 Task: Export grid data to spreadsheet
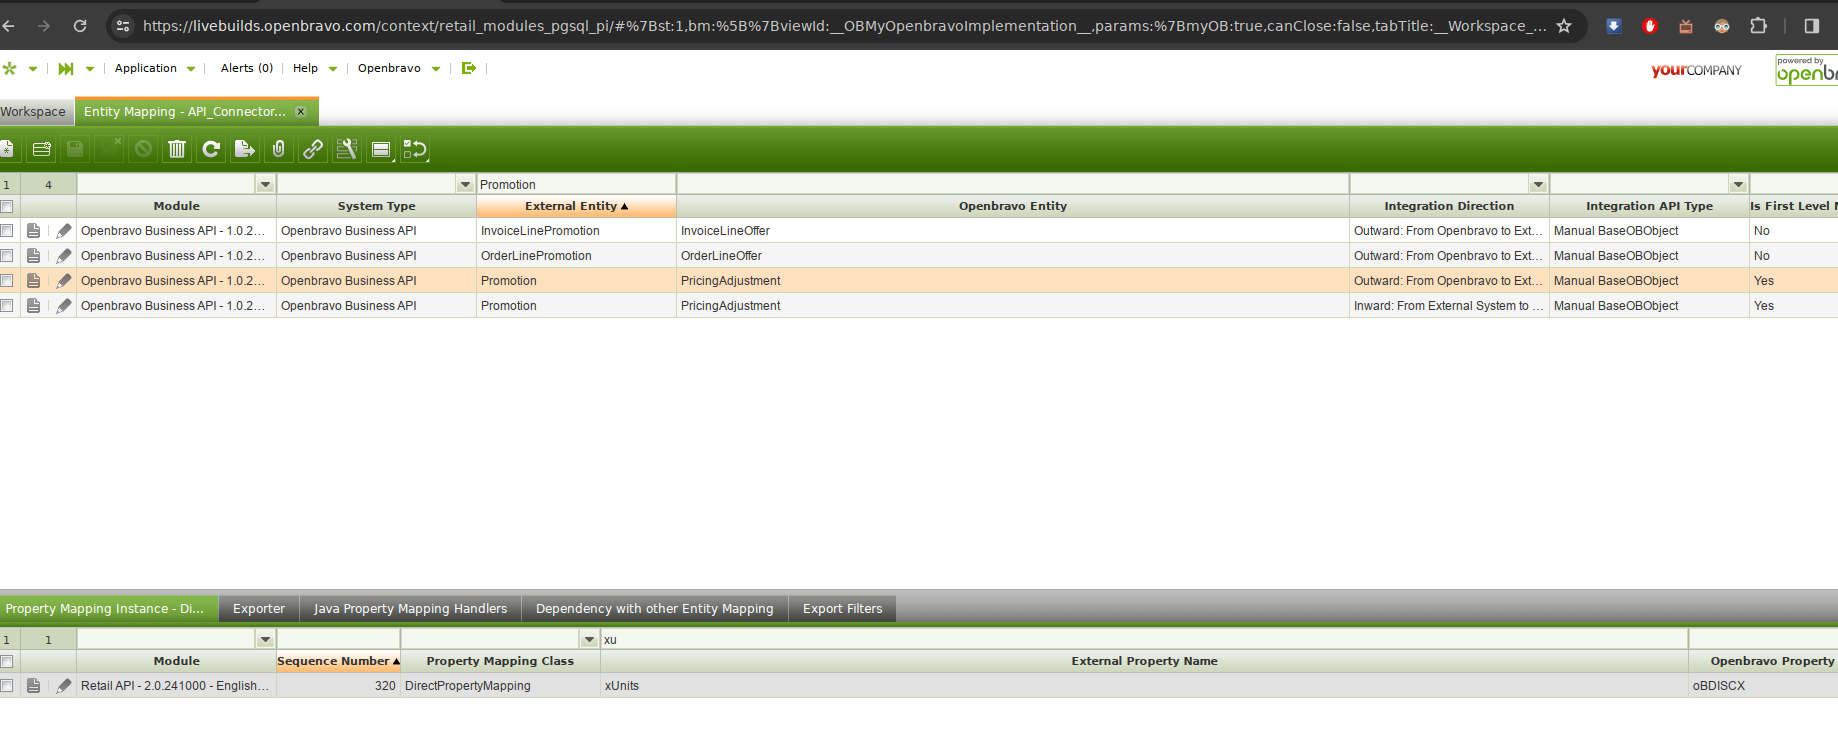(245, 149)
